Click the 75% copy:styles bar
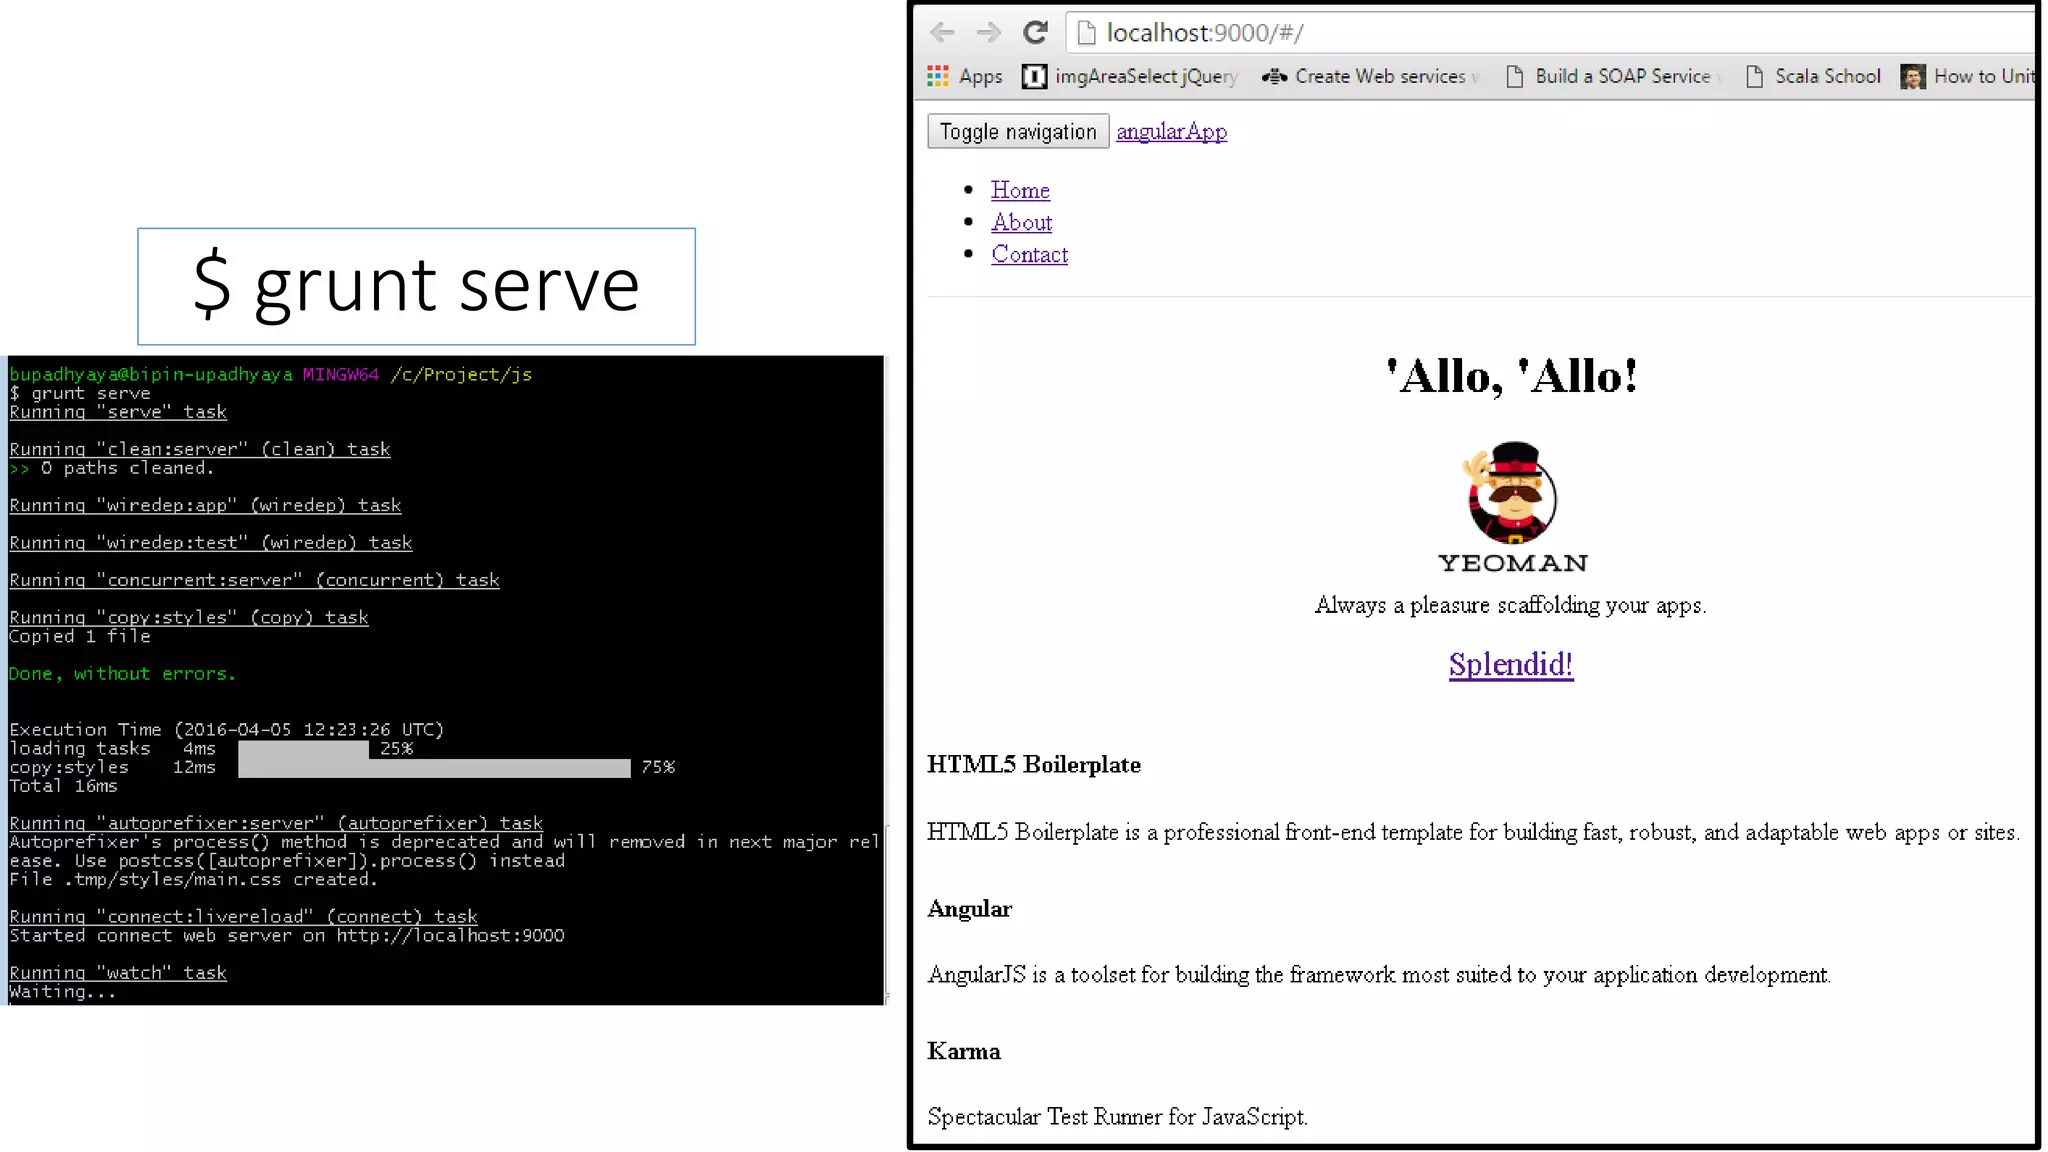The width and height of the screenshot is (2048, 1152). click(434, 768)
